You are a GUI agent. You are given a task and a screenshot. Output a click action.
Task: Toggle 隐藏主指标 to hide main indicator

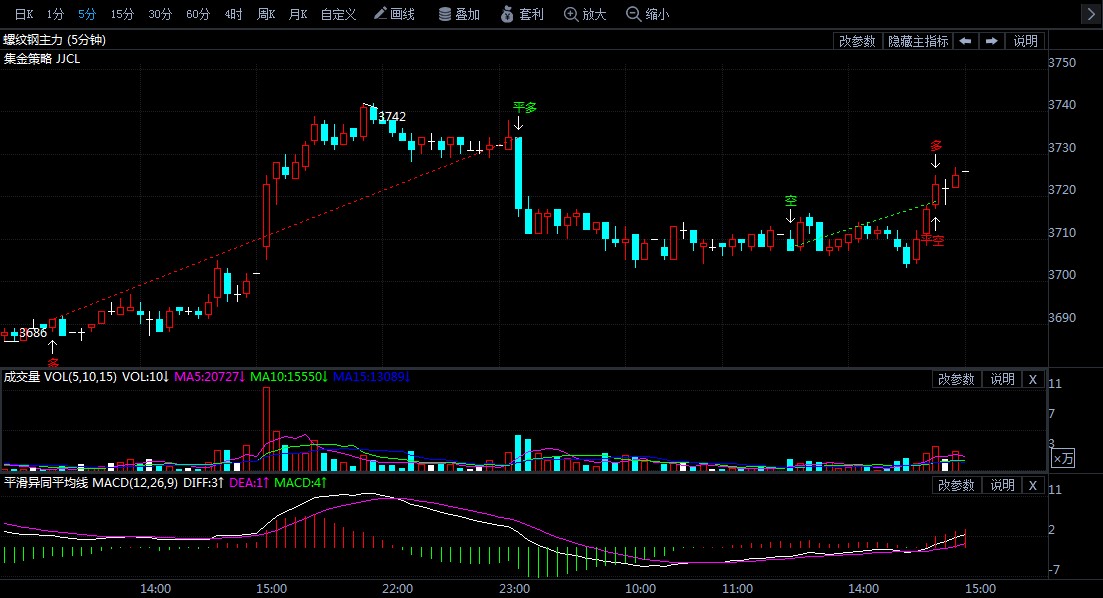click(x=918, y=41)
